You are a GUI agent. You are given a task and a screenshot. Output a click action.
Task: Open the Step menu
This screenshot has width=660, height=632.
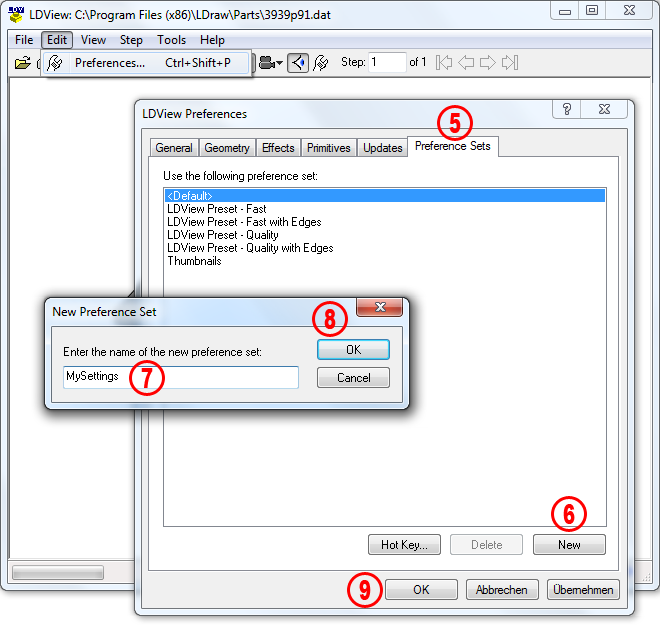click(131, 40)
